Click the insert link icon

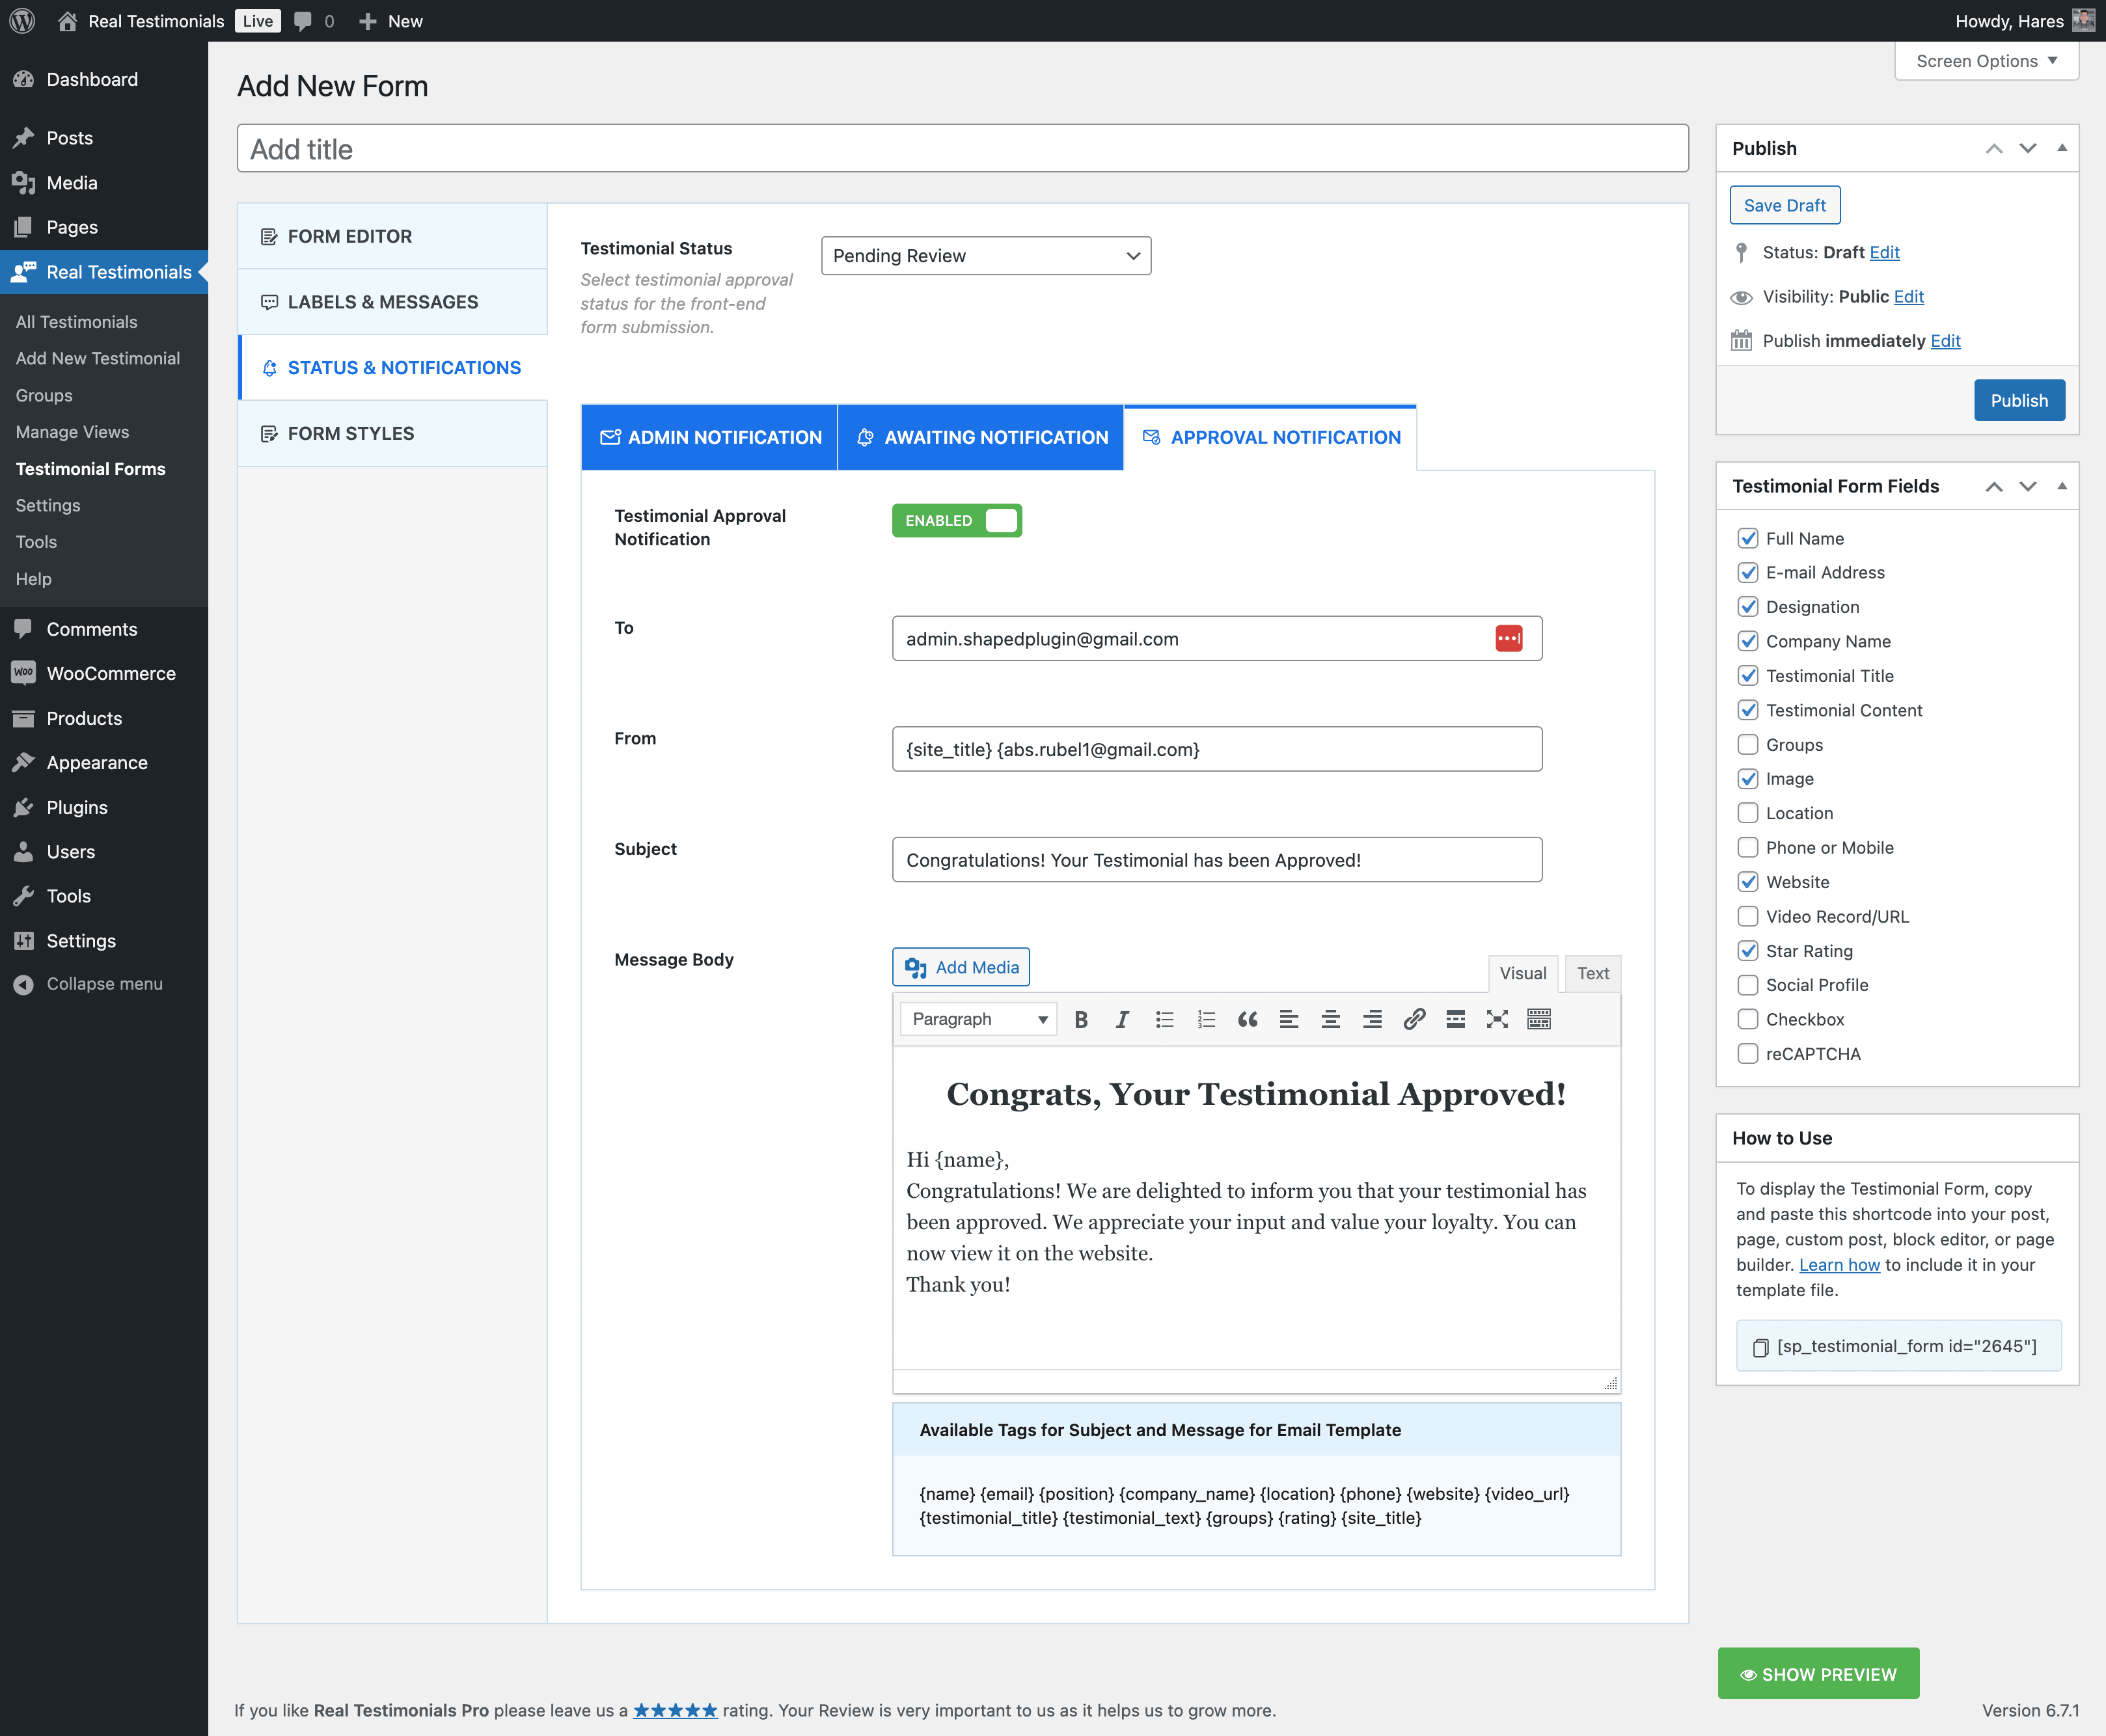[1414, 1019]
